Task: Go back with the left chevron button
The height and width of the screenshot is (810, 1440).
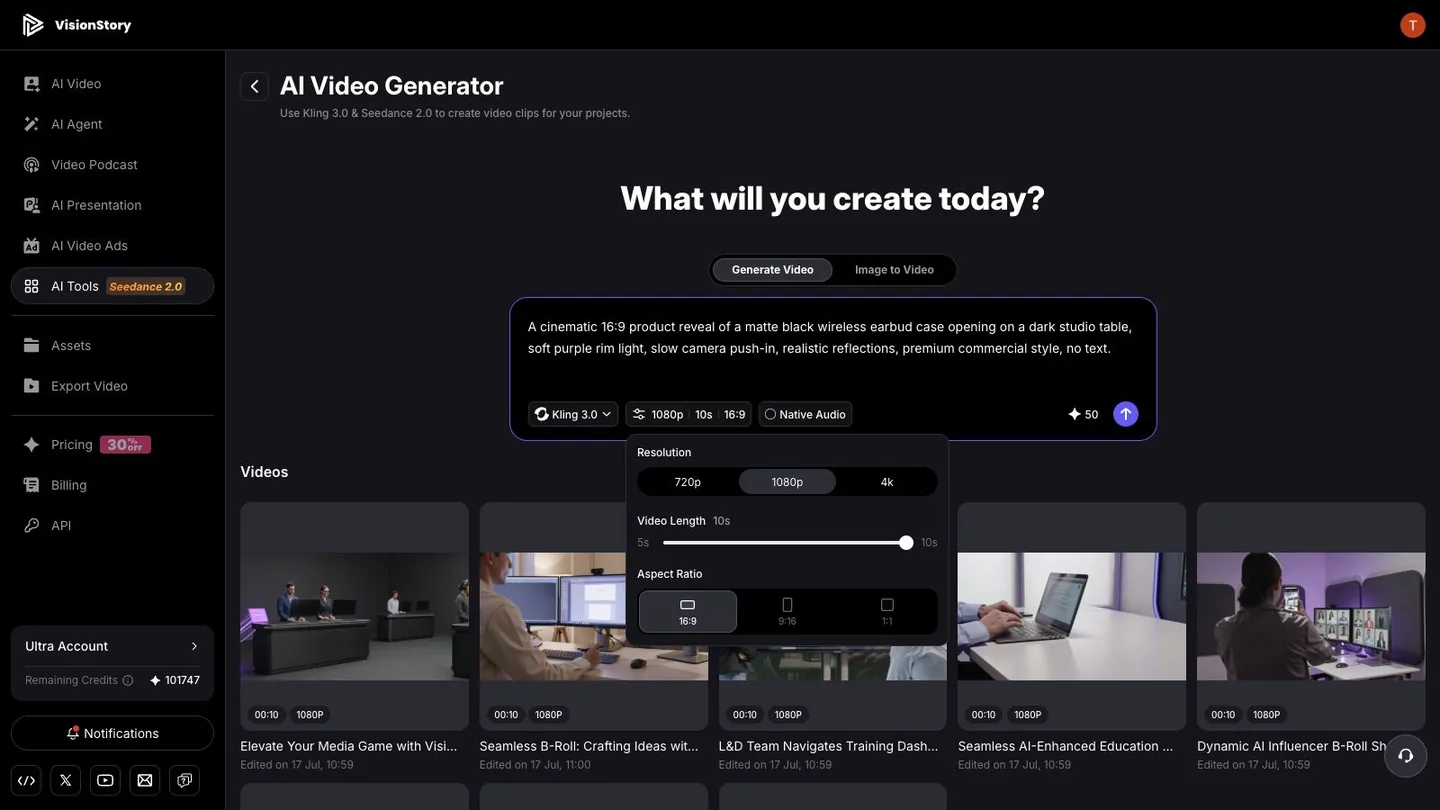Action: tap(254, 87)
